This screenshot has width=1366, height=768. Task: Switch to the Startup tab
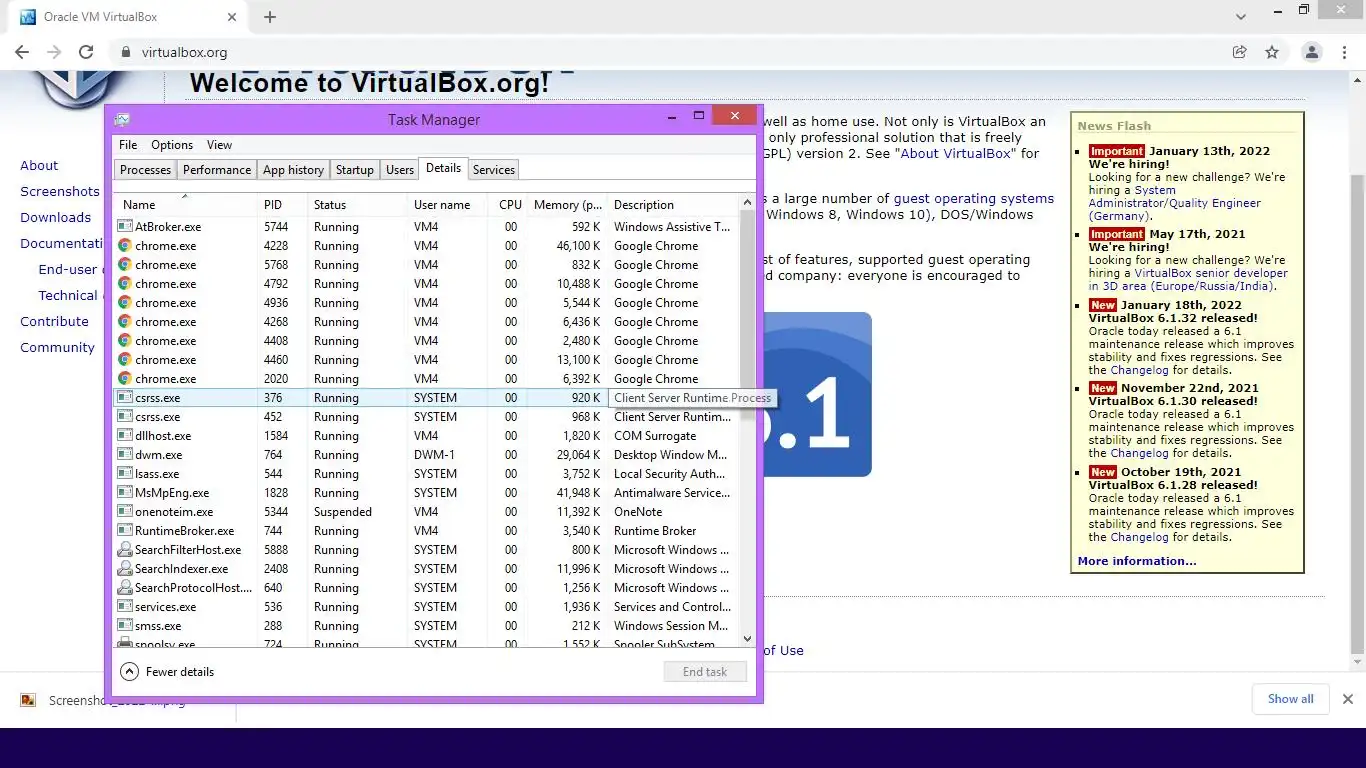354,170
